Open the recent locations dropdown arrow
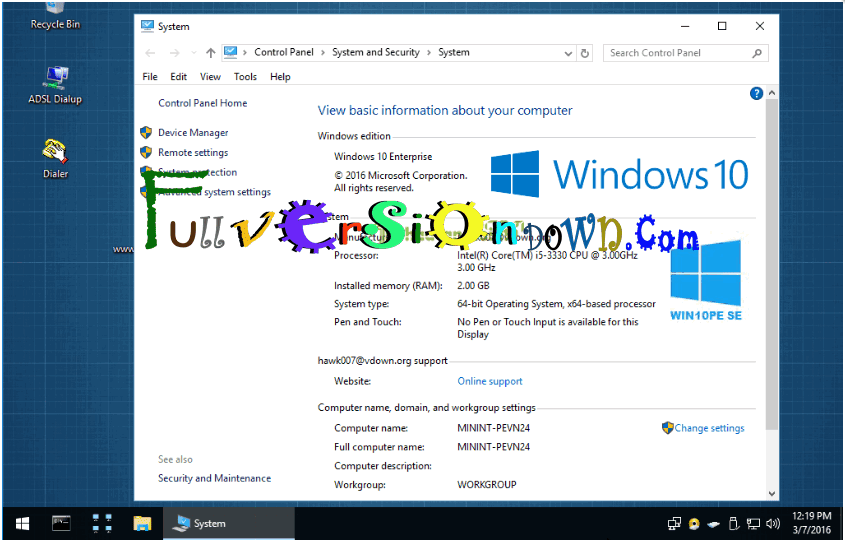845x541 pixels. 193,53
